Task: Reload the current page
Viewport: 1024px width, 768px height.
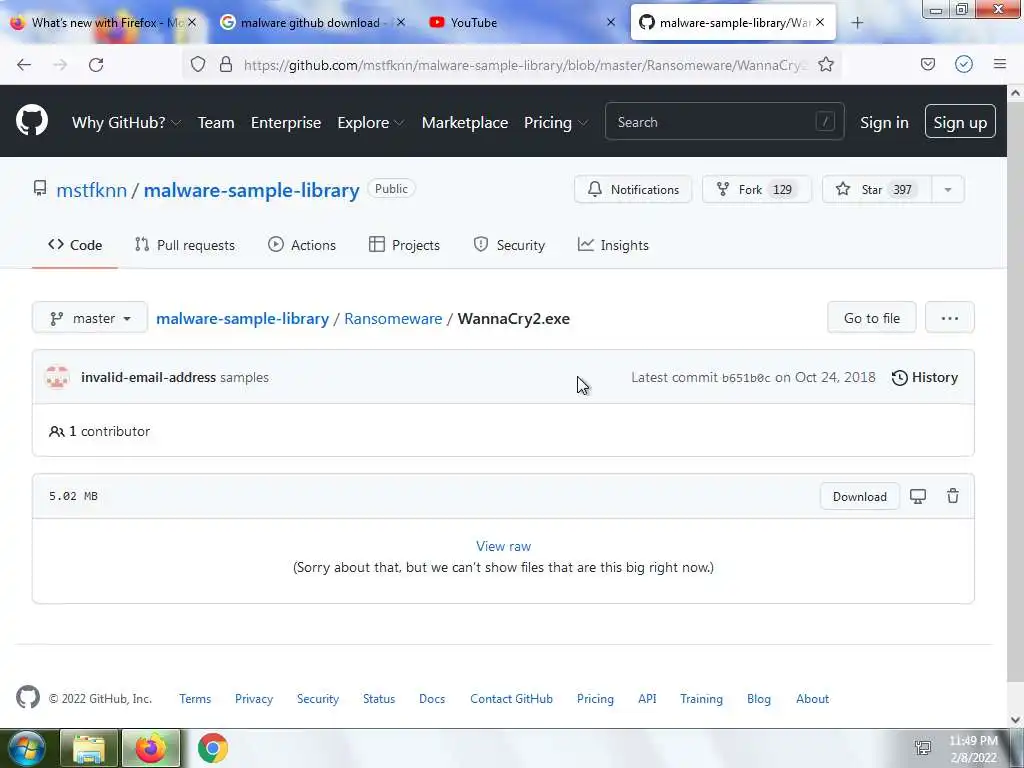Action: pos(96,64)
